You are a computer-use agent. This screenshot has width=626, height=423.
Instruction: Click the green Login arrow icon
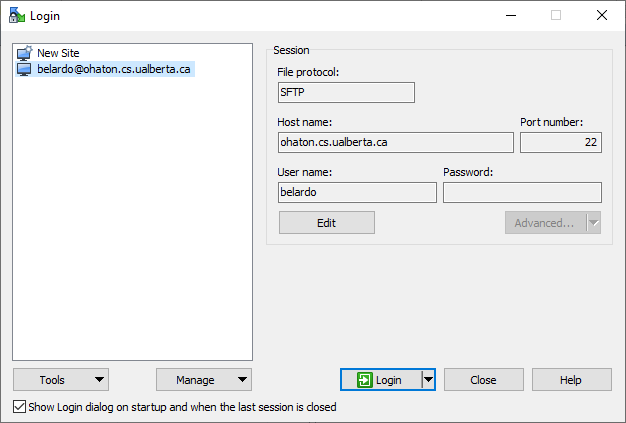tap(365, 380)
